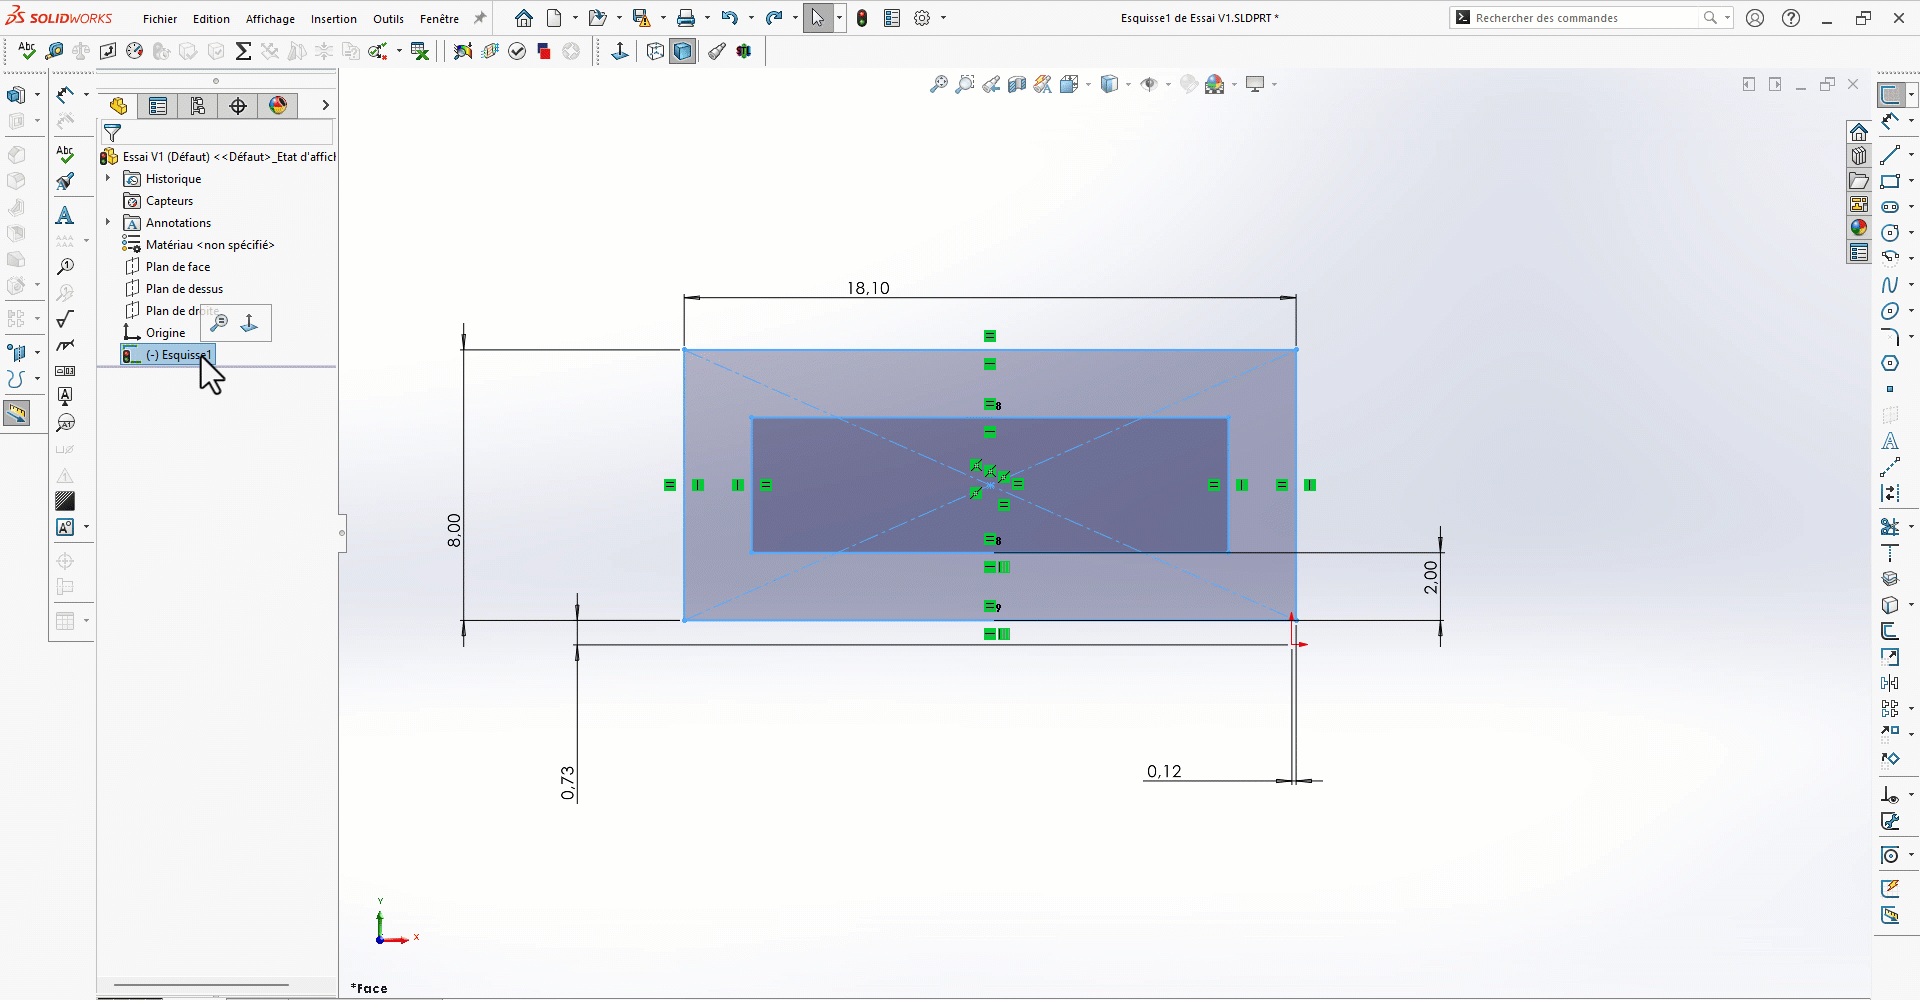The width and height of the screenshot is (1920, 1000).
Task: Open the Home button in the top toolbar
Action: pyautogui.click(x=524, y=18)
